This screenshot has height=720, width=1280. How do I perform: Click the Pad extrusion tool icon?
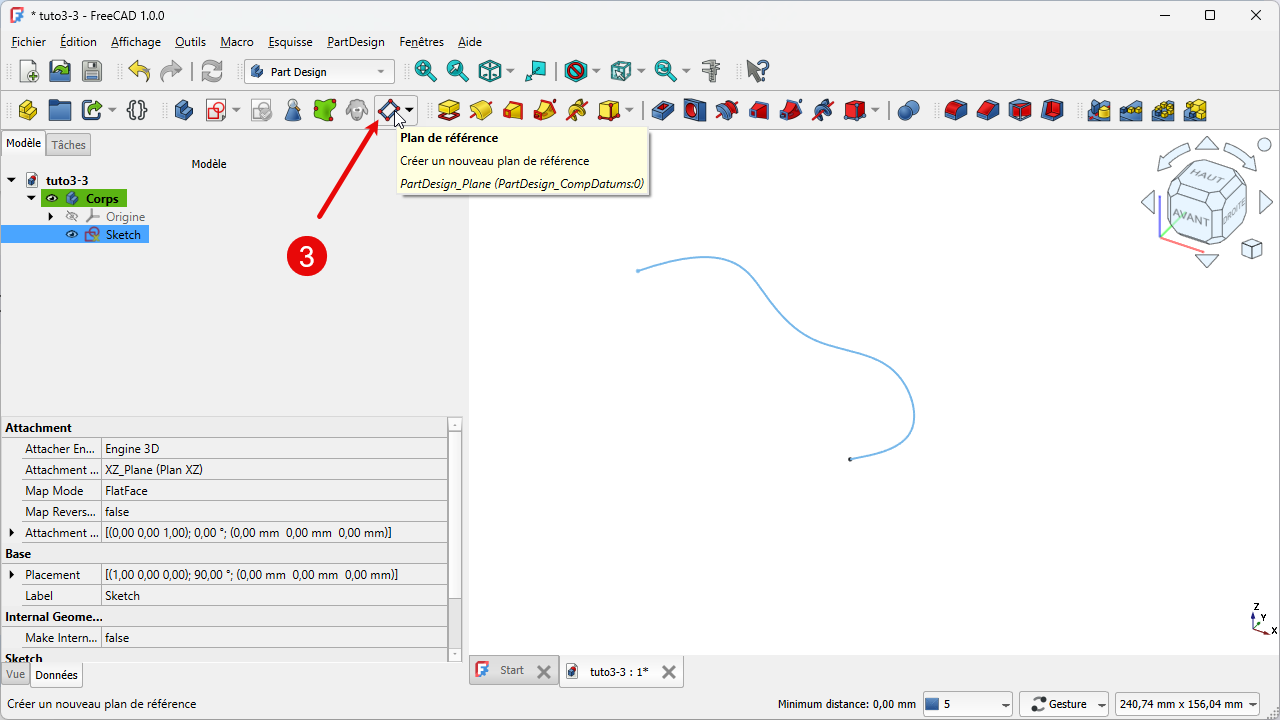pyautogui.click(x=449, y=110)
